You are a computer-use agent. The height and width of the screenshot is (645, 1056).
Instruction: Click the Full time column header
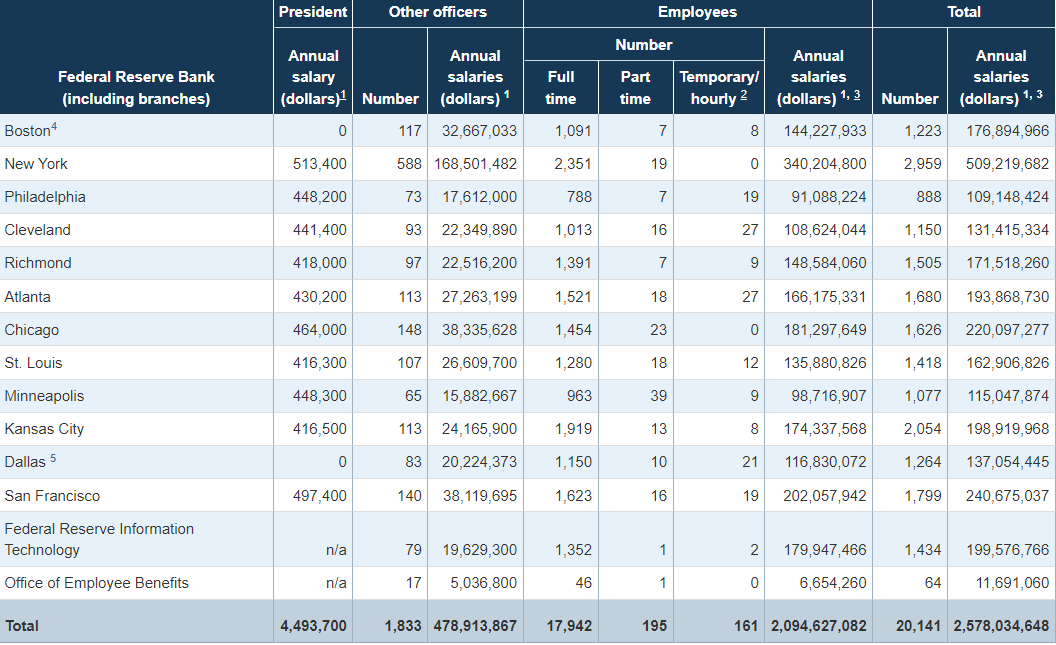point(560,88)
